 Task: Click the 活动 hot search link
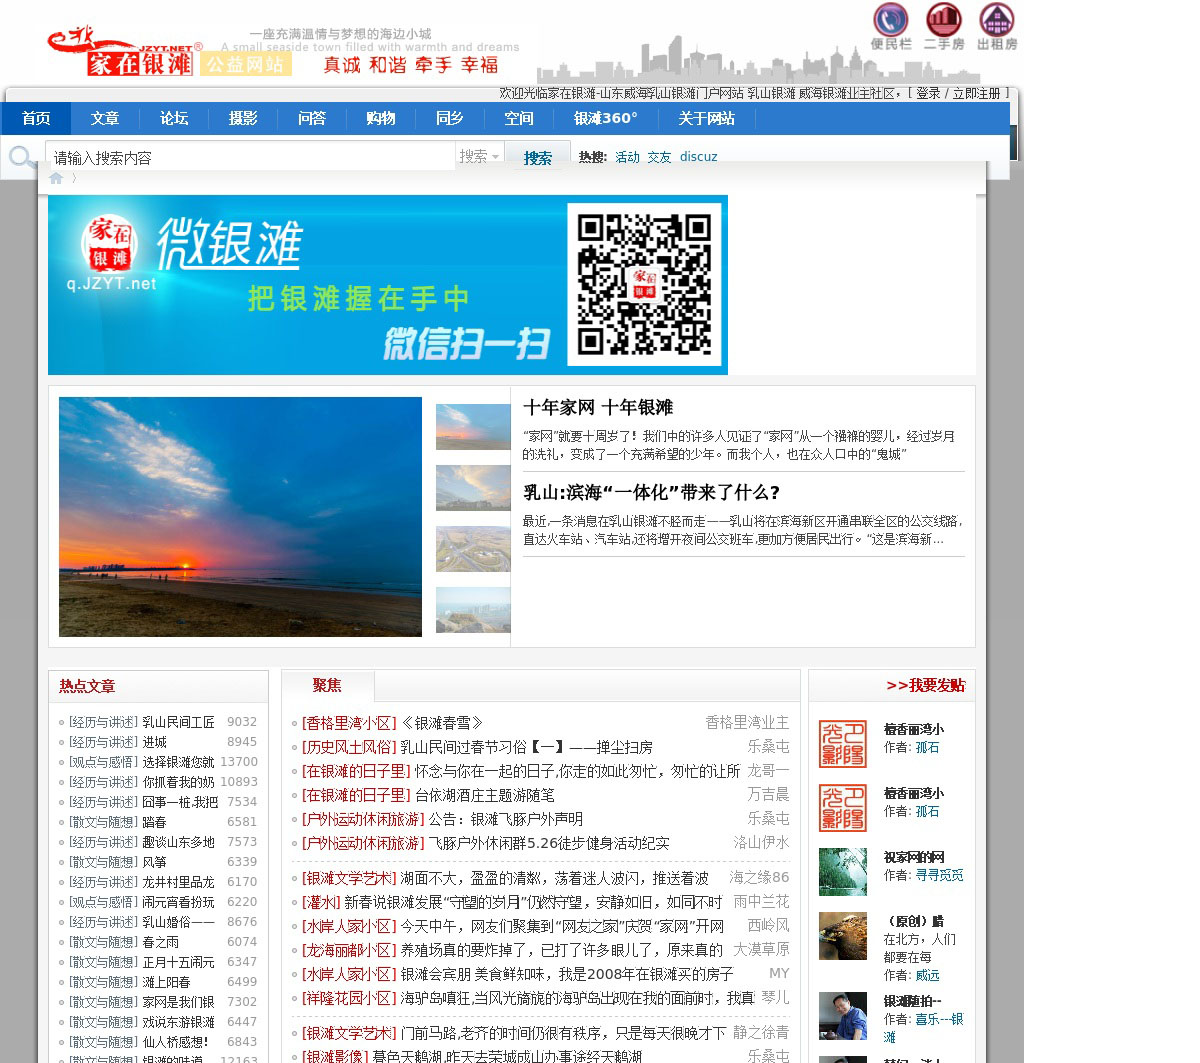point(627,157)
